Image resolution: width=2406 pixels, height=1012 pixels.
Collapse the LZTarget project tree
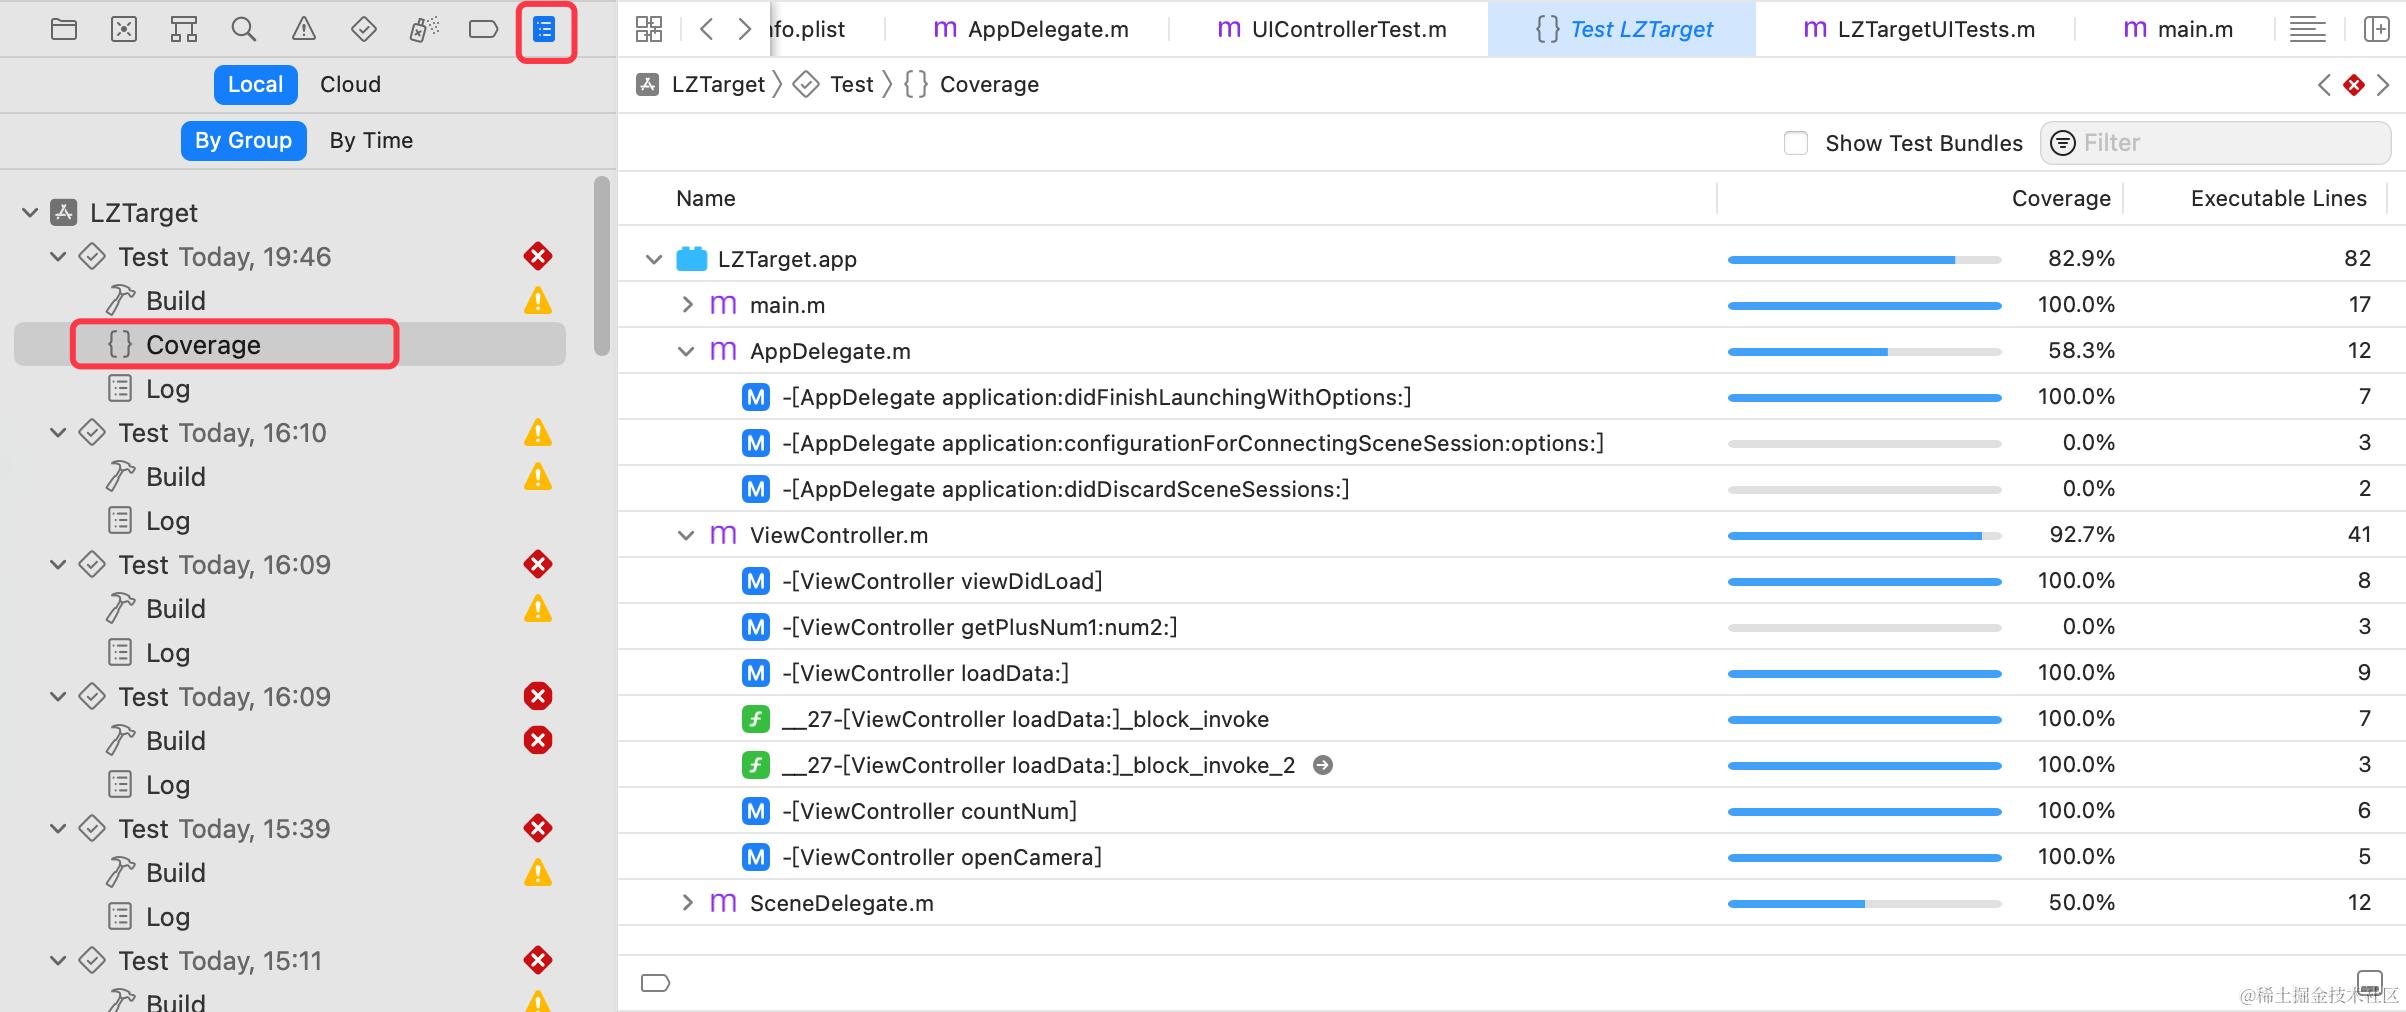coord(30,213)
